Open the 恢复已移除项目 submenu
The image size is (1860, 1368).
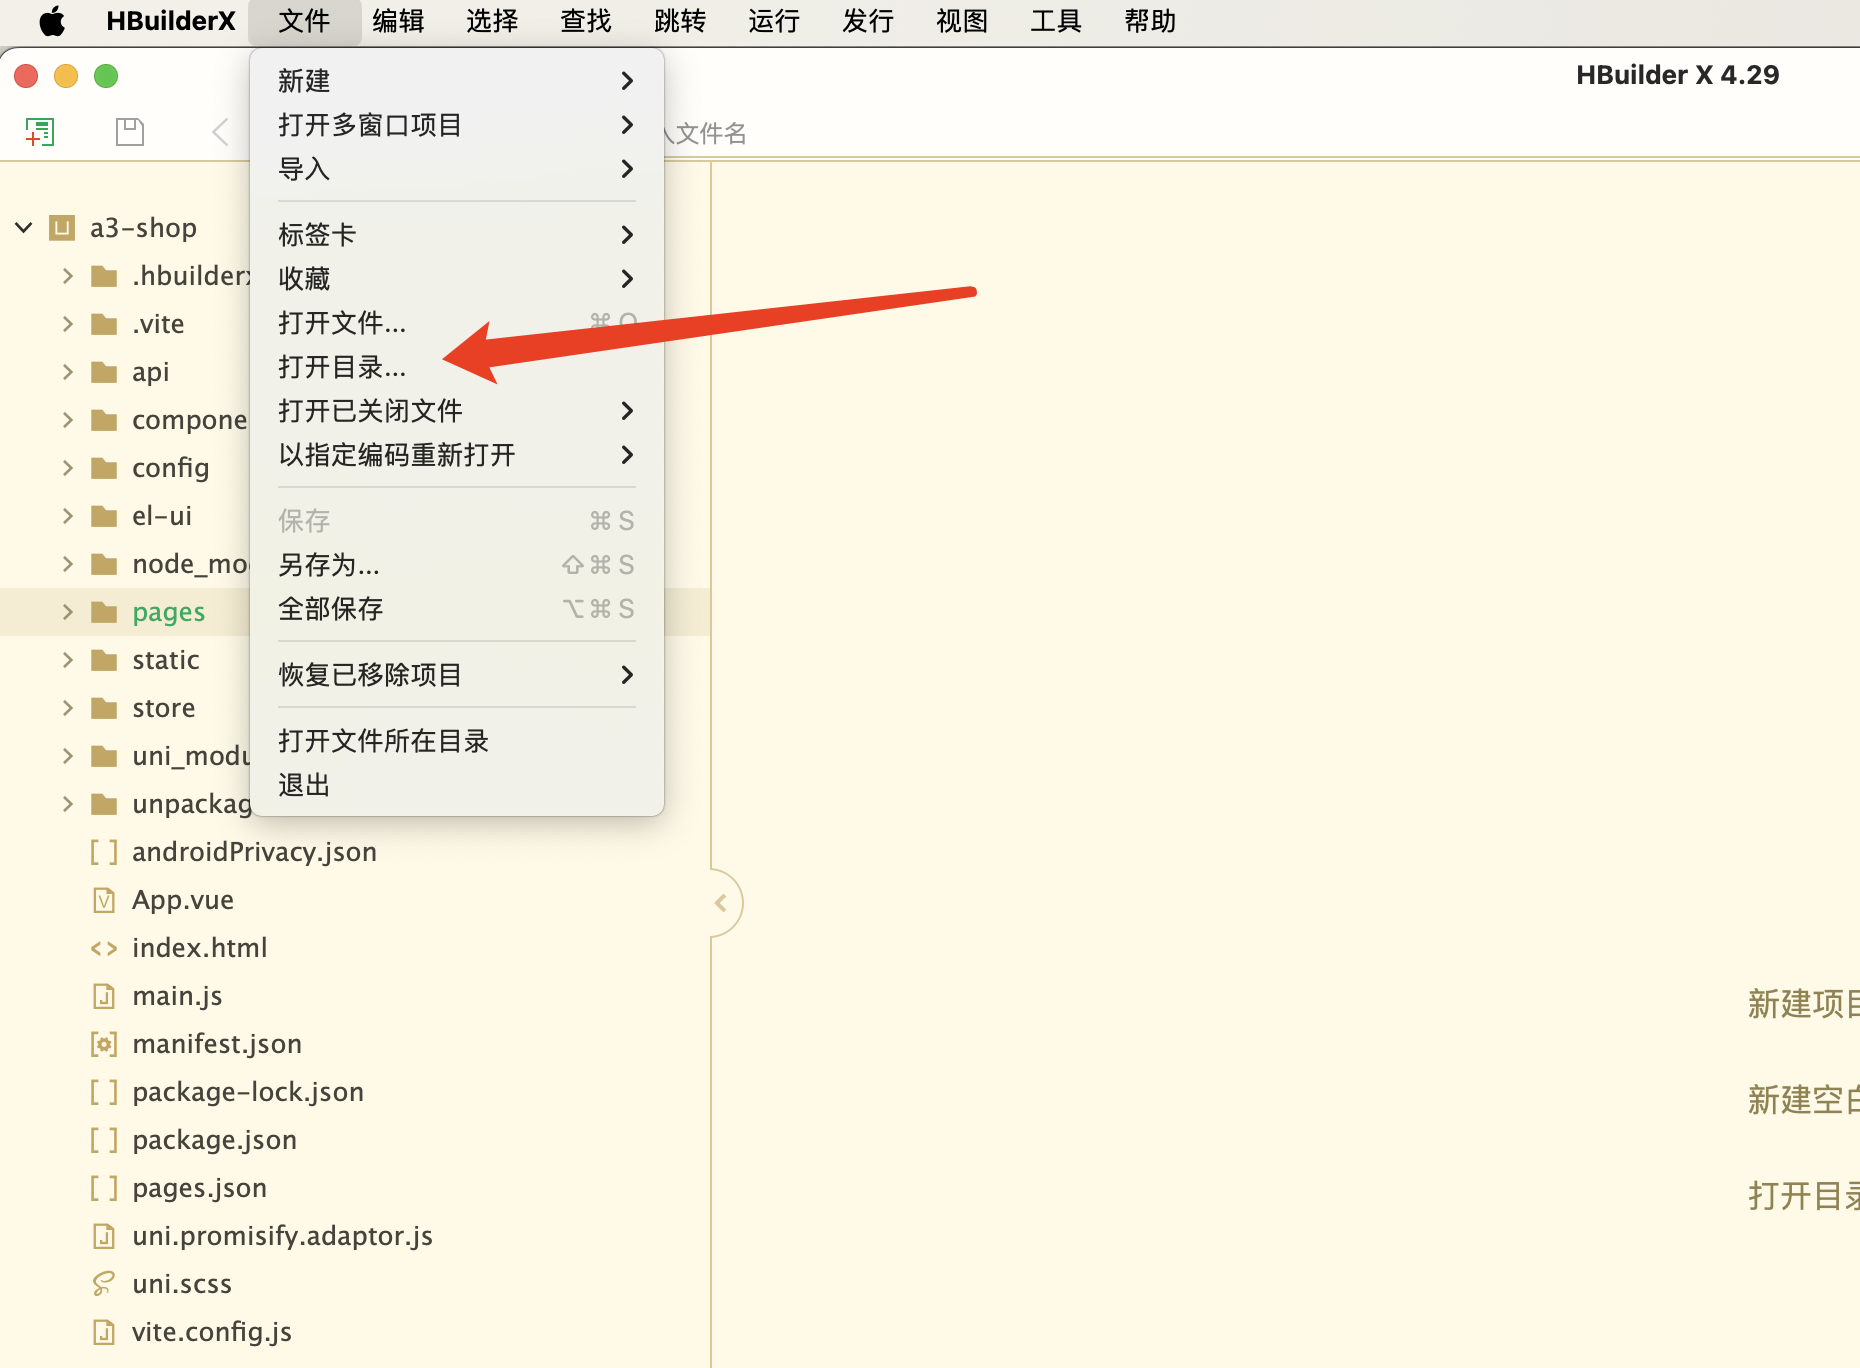click(457, 675)
